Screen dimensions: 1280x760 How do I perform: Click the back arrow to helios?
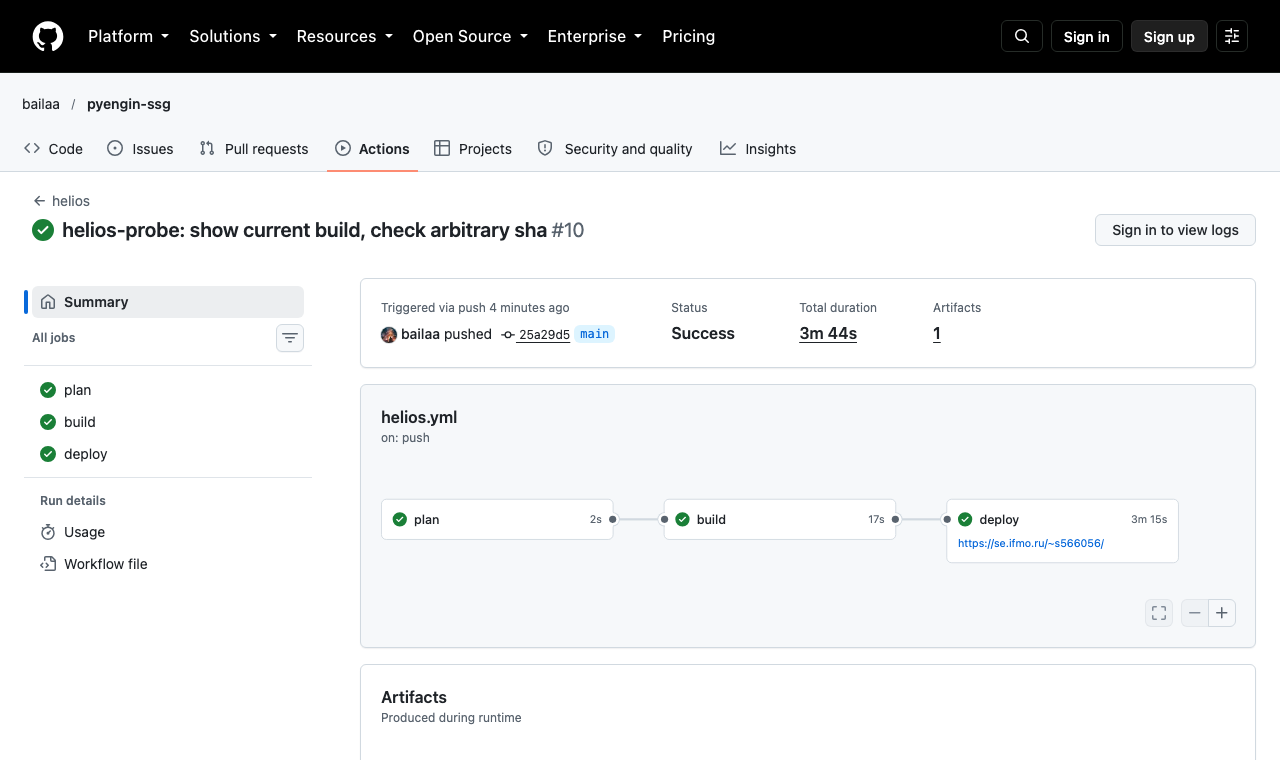point(39,201)
